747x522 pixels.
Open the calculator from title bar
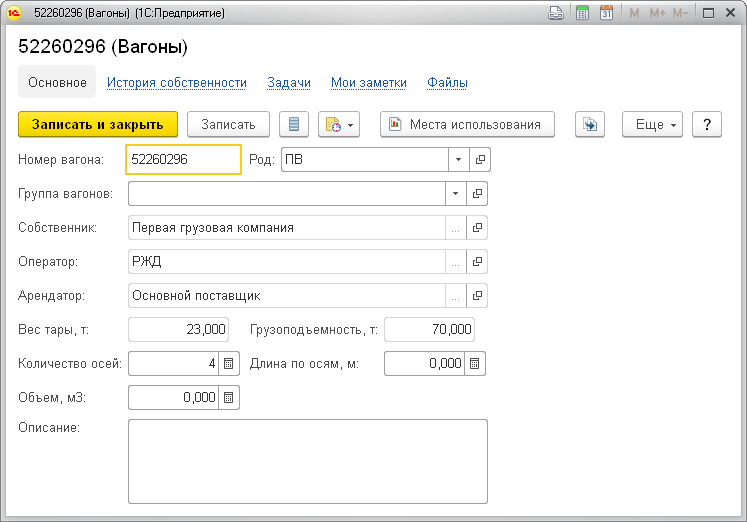click(582, 14)
